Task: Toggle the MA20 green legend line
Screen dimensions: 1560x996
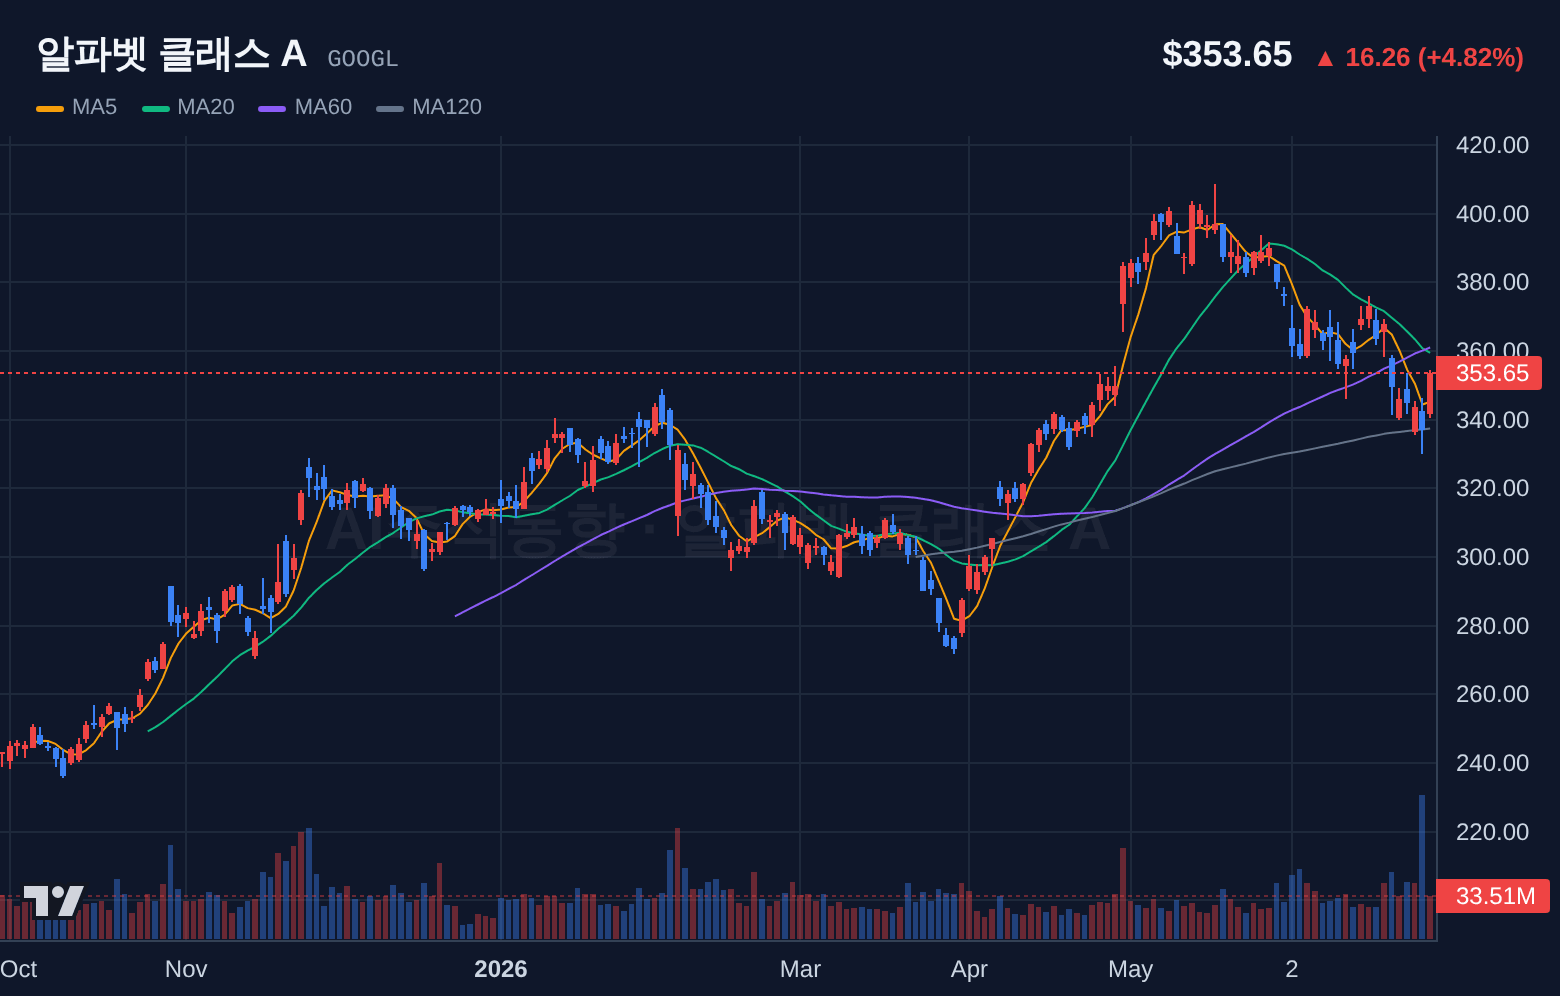Action: coord(156,108)
